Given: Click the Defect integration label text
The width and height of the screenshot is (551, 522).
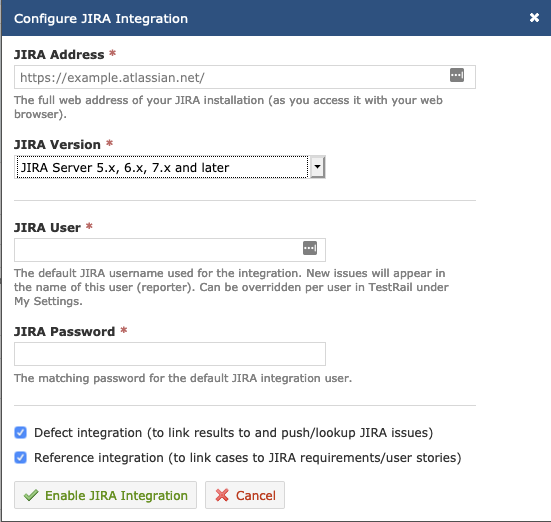Looking at the screenshot, I should [x=233, y=433].
